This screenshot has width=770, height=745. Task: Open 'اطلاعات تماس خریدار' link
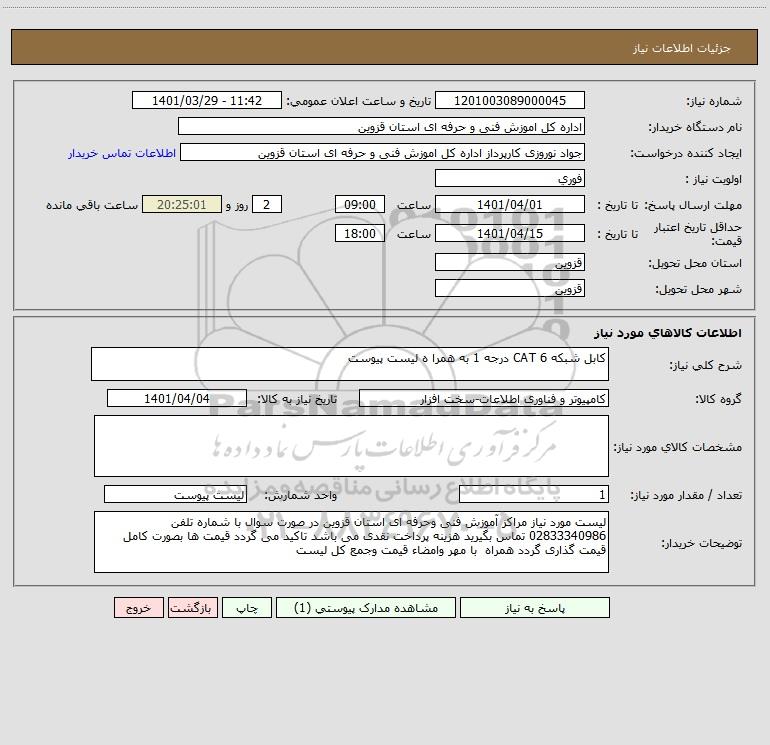point(122,153)
